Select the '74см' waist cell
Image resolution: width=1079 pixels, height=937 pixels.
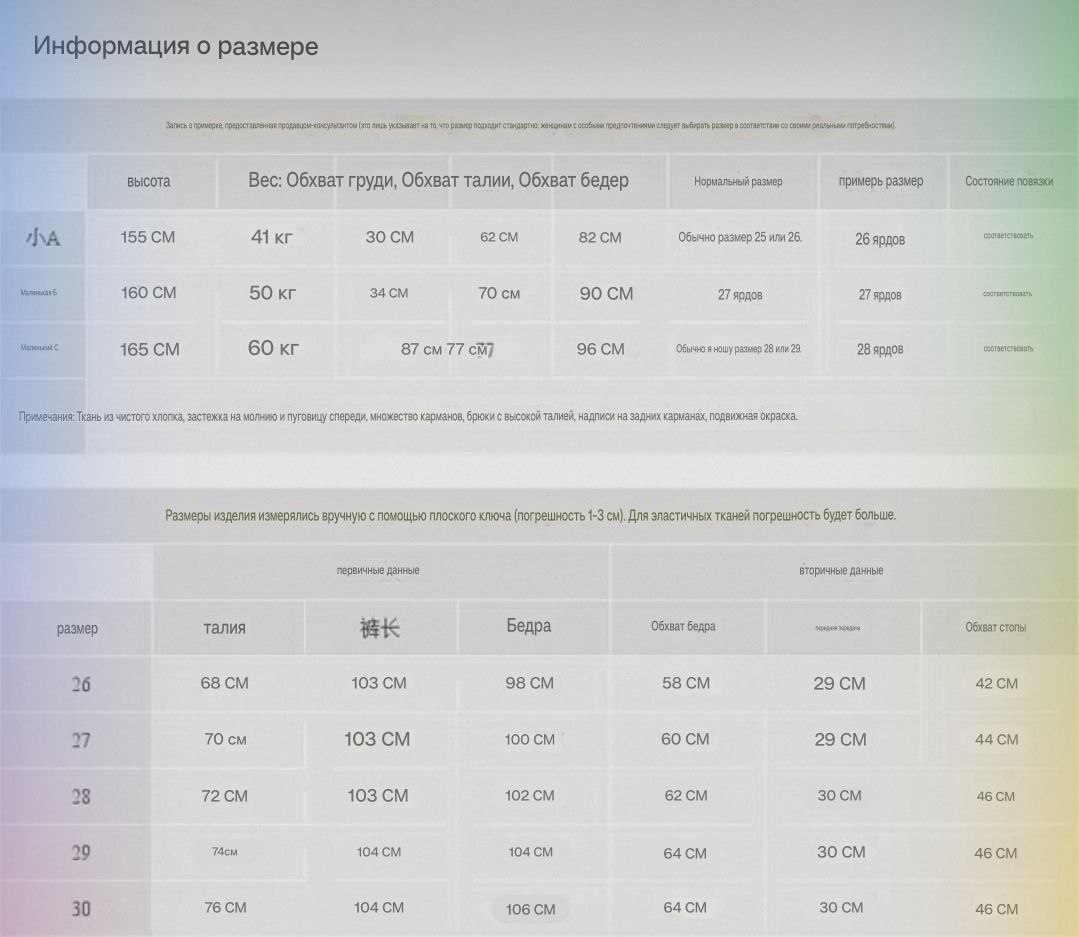pos(224,852)
